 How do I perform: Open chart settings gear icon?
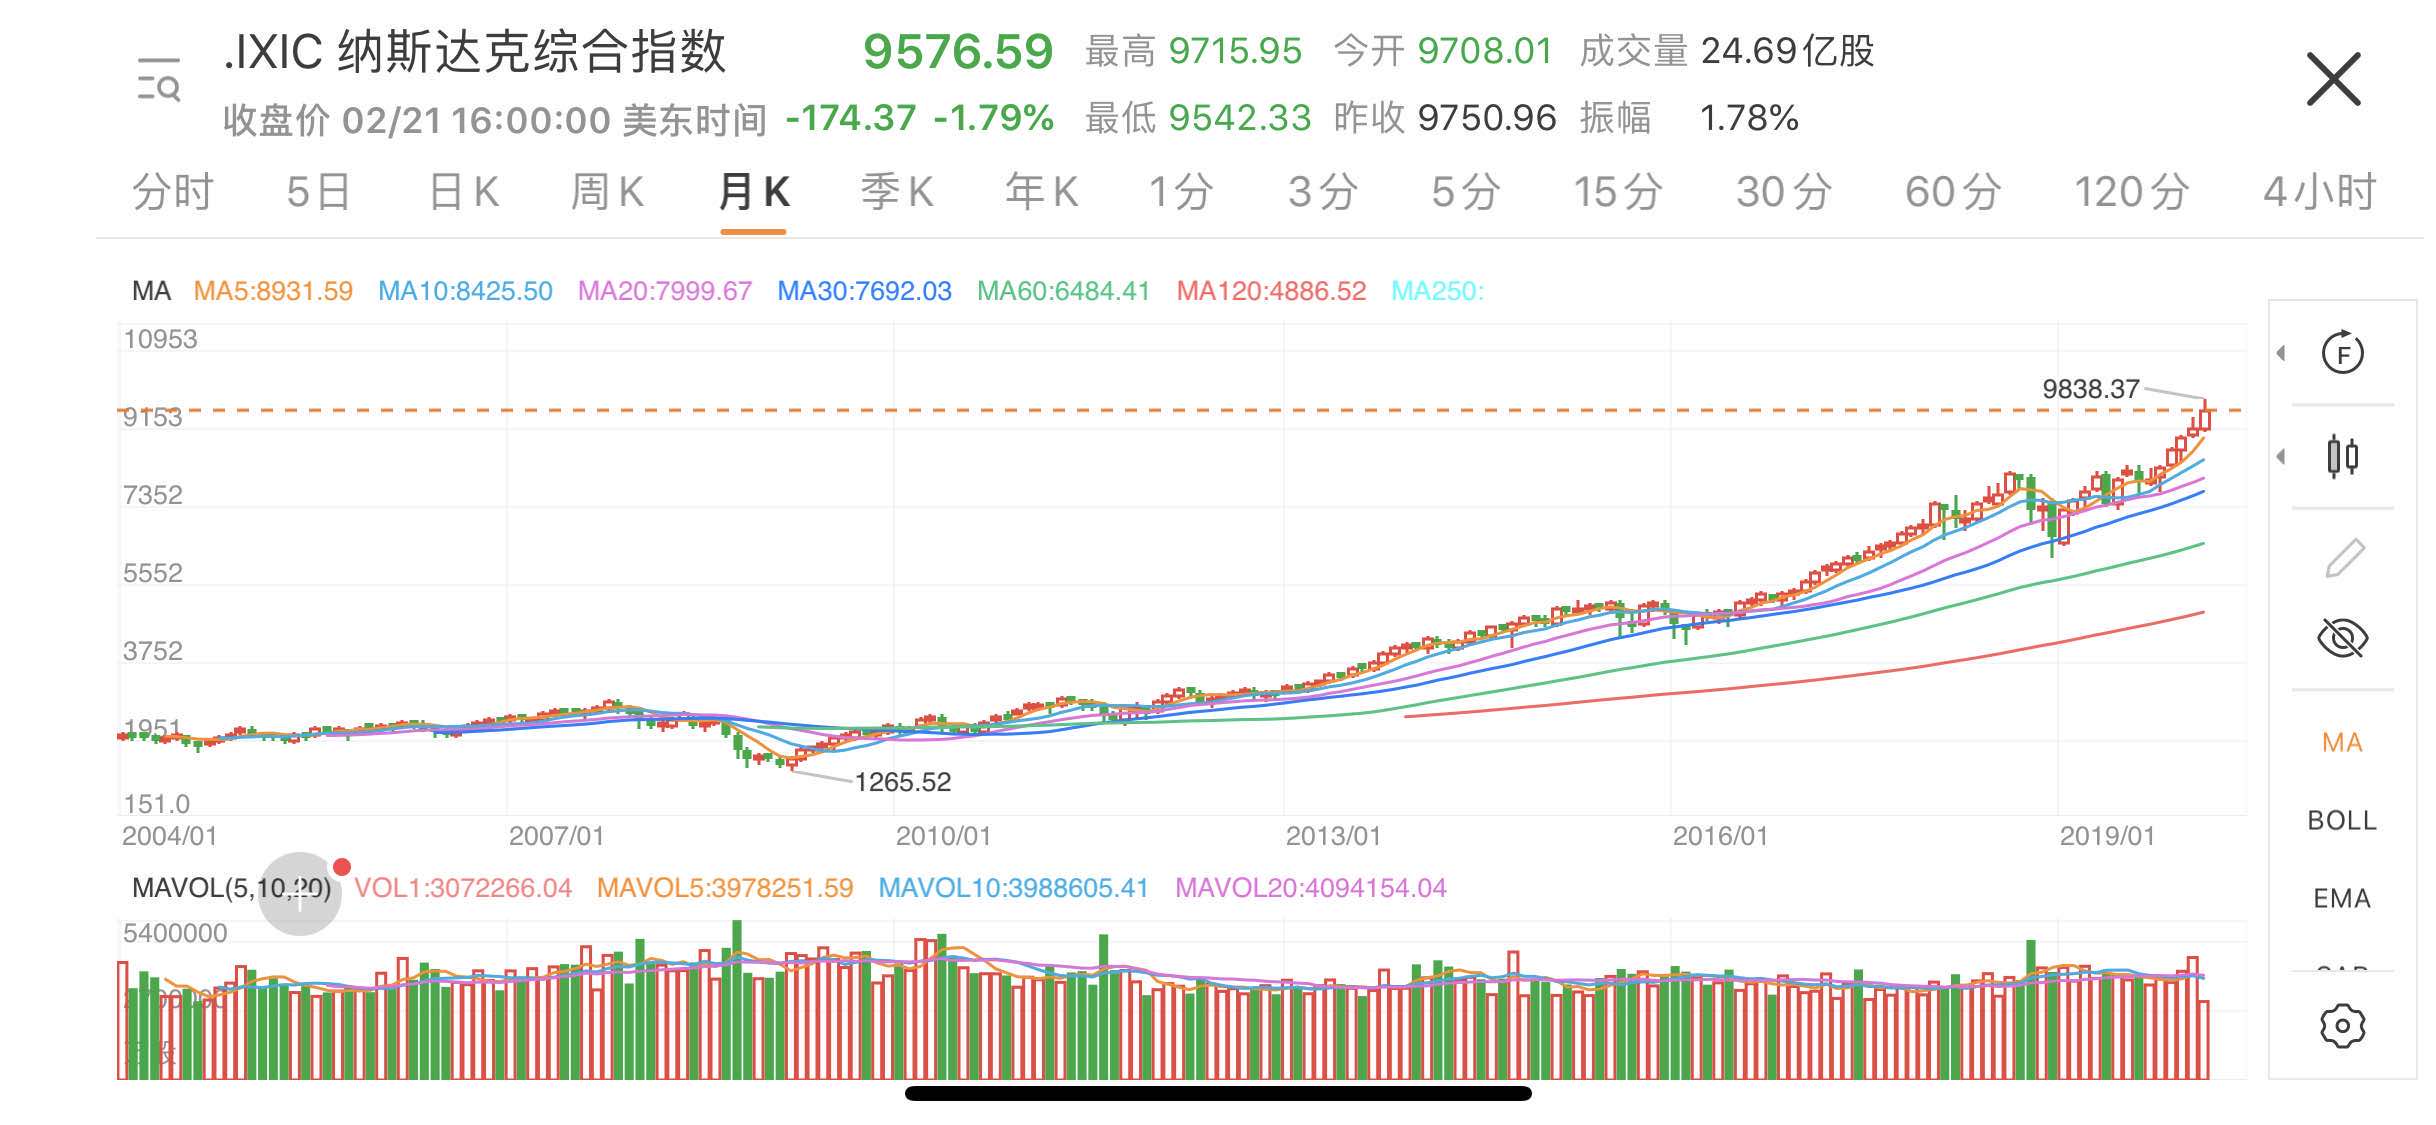click(2342, 1026)
